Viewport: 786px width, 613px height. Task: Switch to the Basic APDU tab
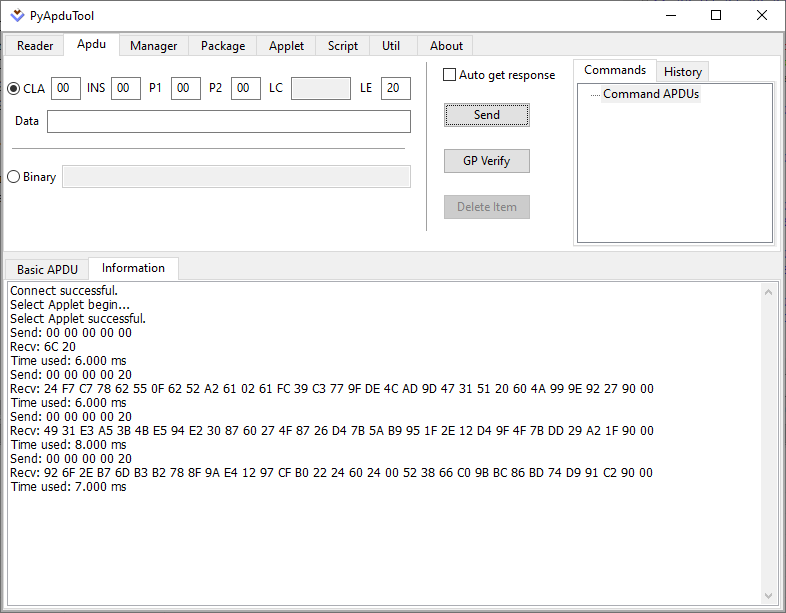coord(46,270)
